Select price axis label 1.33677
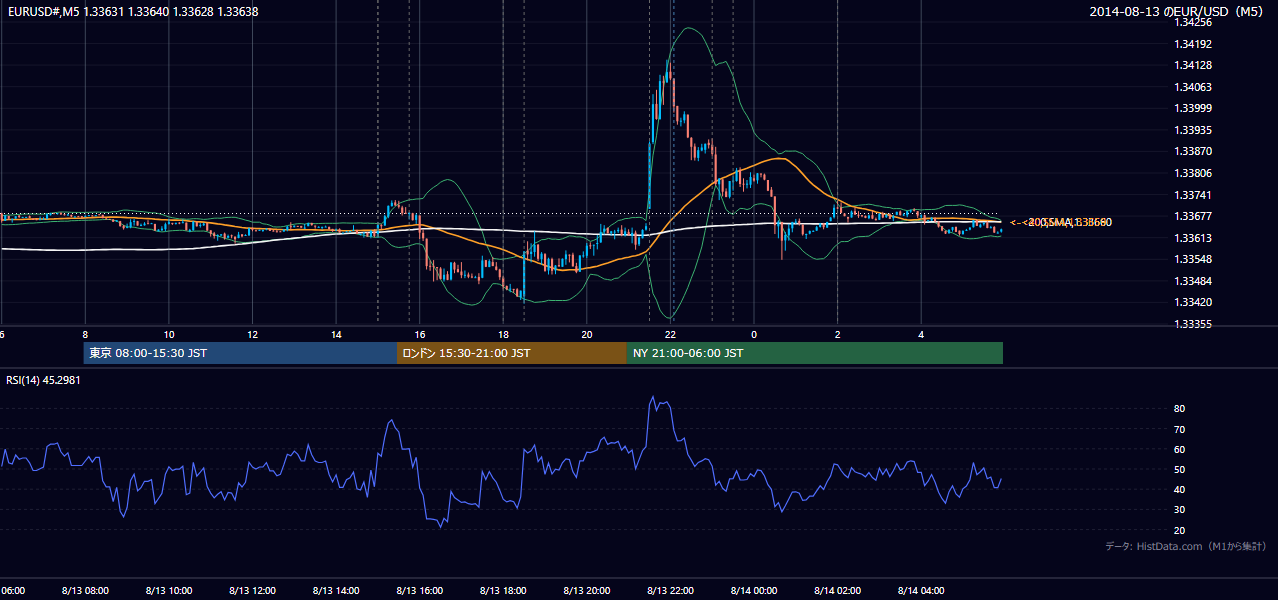 coord(1192,216)
